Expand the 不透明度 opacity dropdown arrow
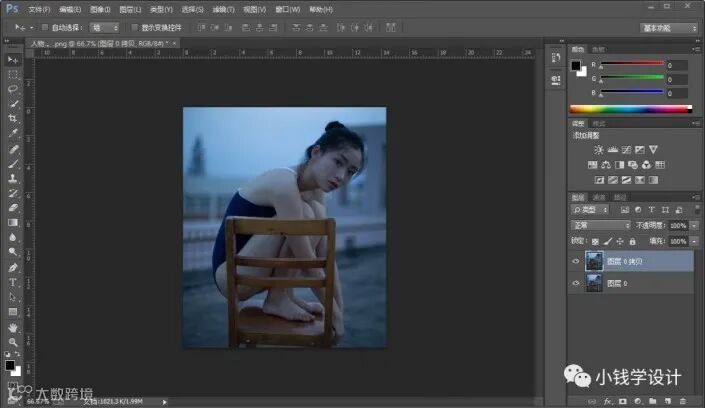 click(694, 226)
